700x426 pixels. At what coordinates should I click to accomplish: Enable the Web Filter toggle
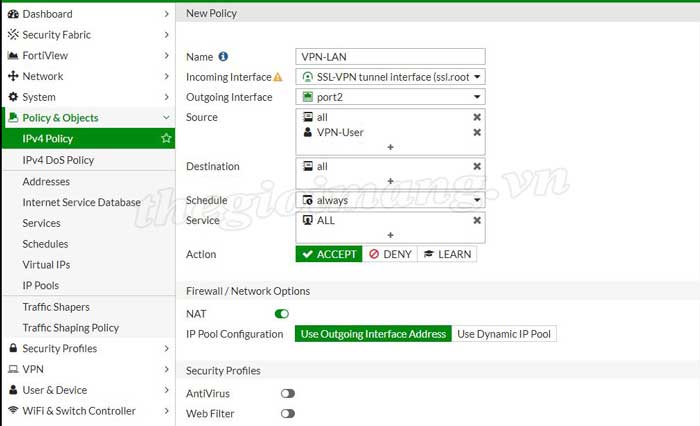point(288,413)
